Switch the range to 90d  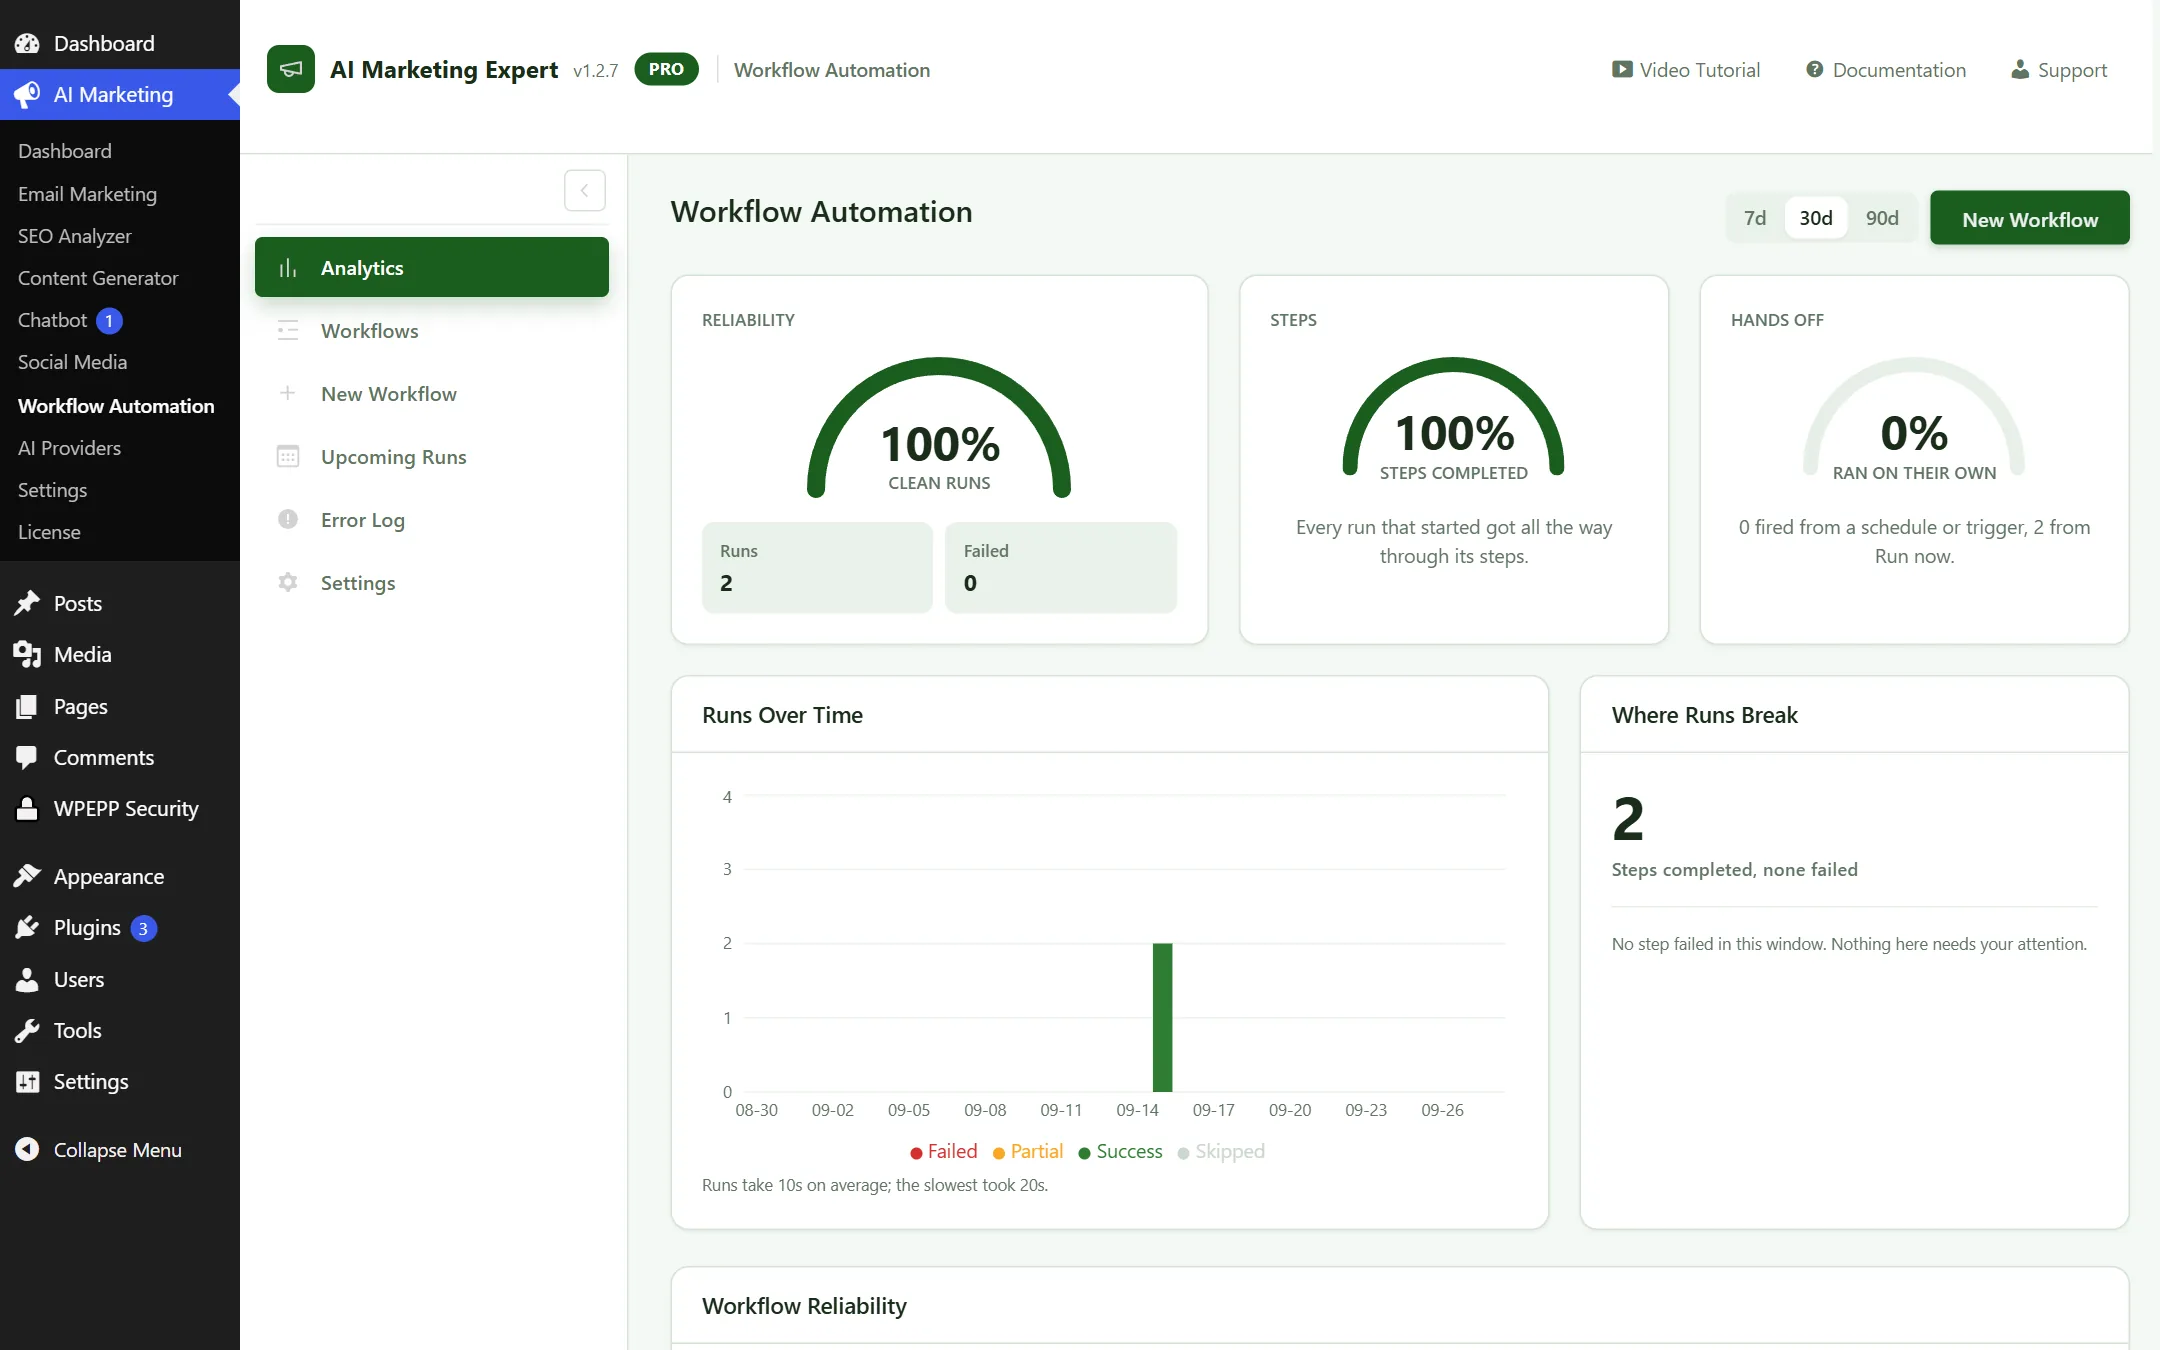(1882, 218)
